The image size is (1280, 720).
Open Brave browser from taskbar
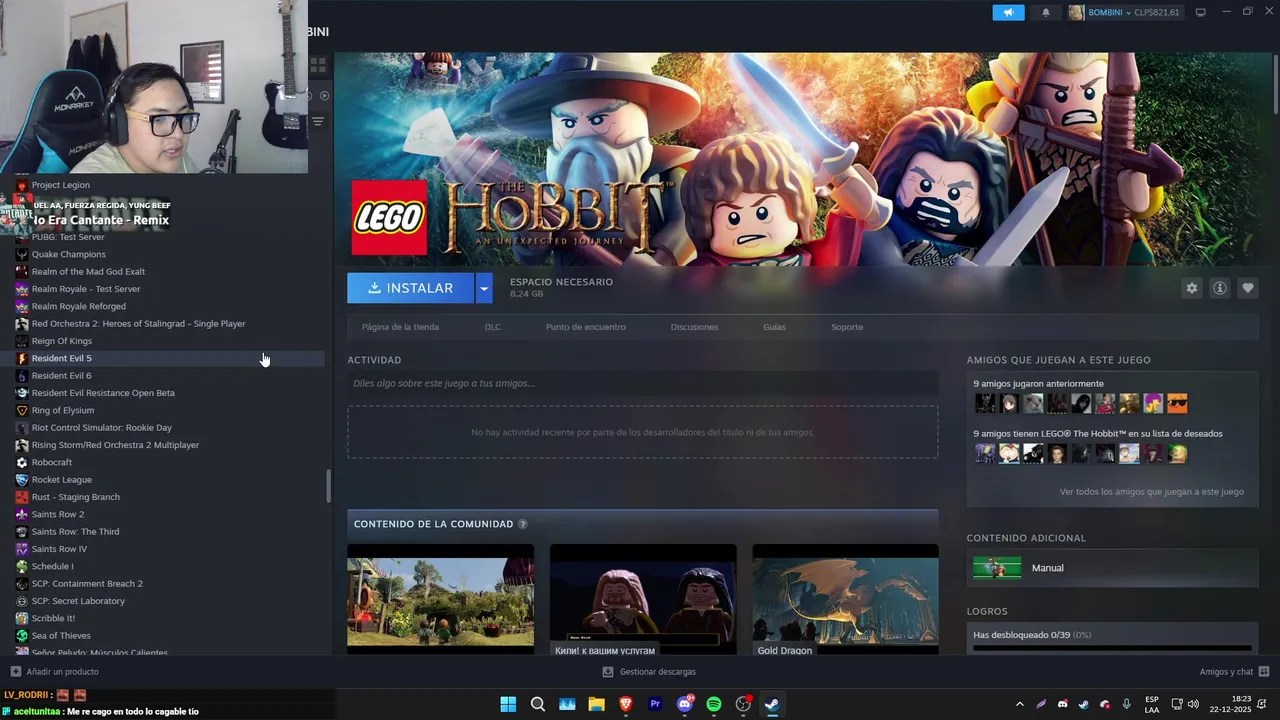pos(626,704)
